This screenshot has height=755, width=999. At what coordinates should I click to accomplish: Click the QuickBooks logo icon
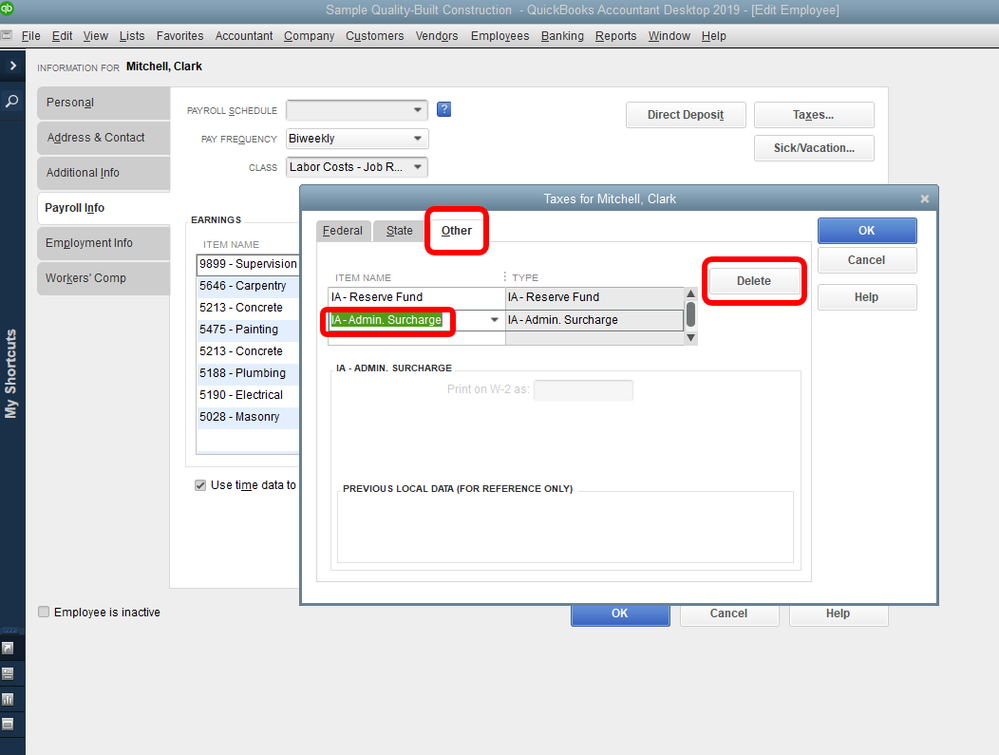[x=6, y=8]
